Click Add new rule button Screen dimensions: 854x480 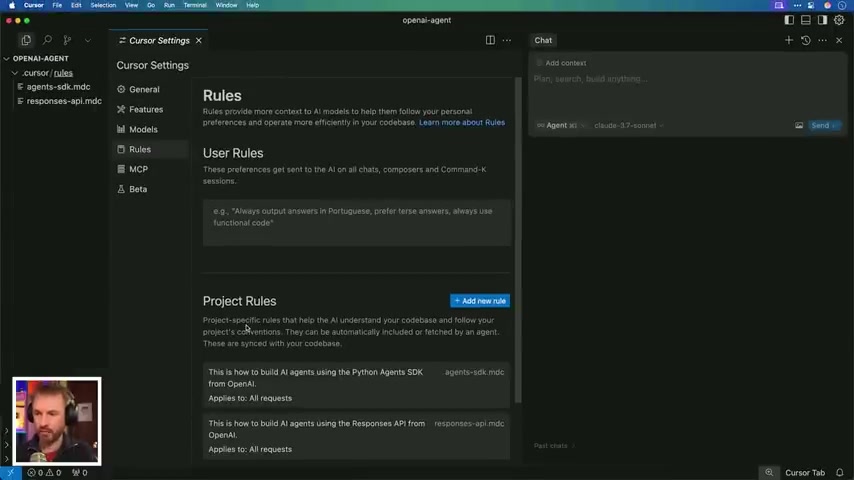(480, 301)
